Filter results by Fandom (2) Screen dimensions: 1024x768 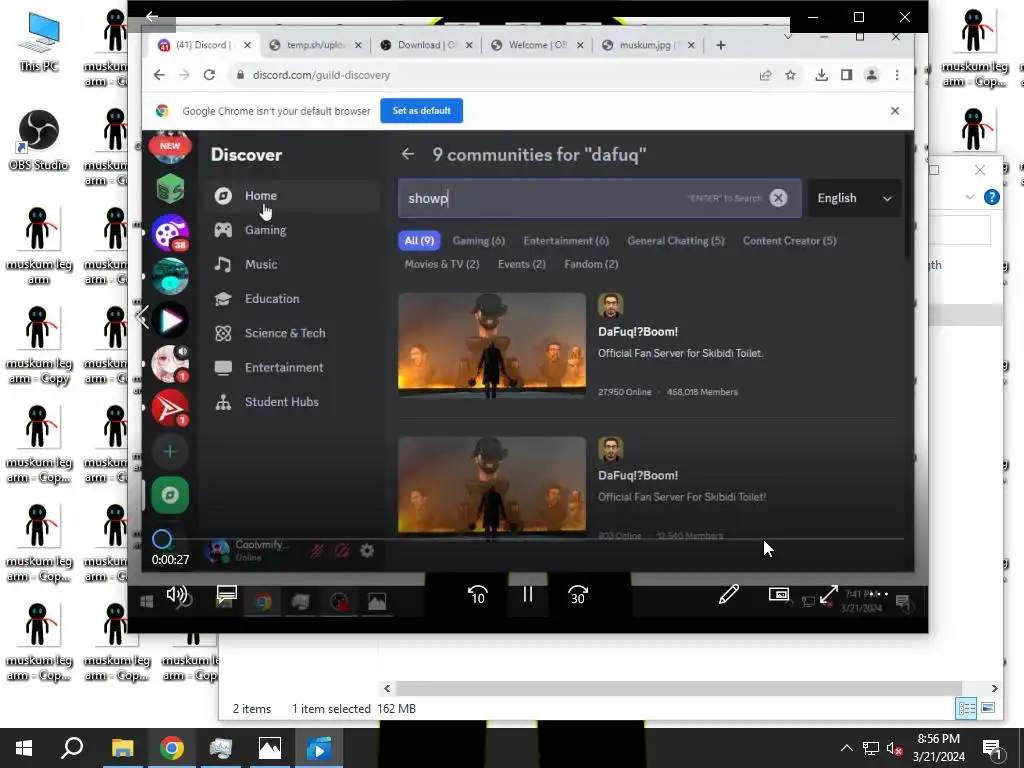coord(591,264)
